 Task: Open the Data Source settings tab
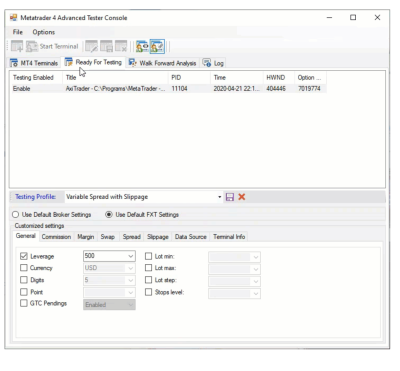(x=191, y=237)
